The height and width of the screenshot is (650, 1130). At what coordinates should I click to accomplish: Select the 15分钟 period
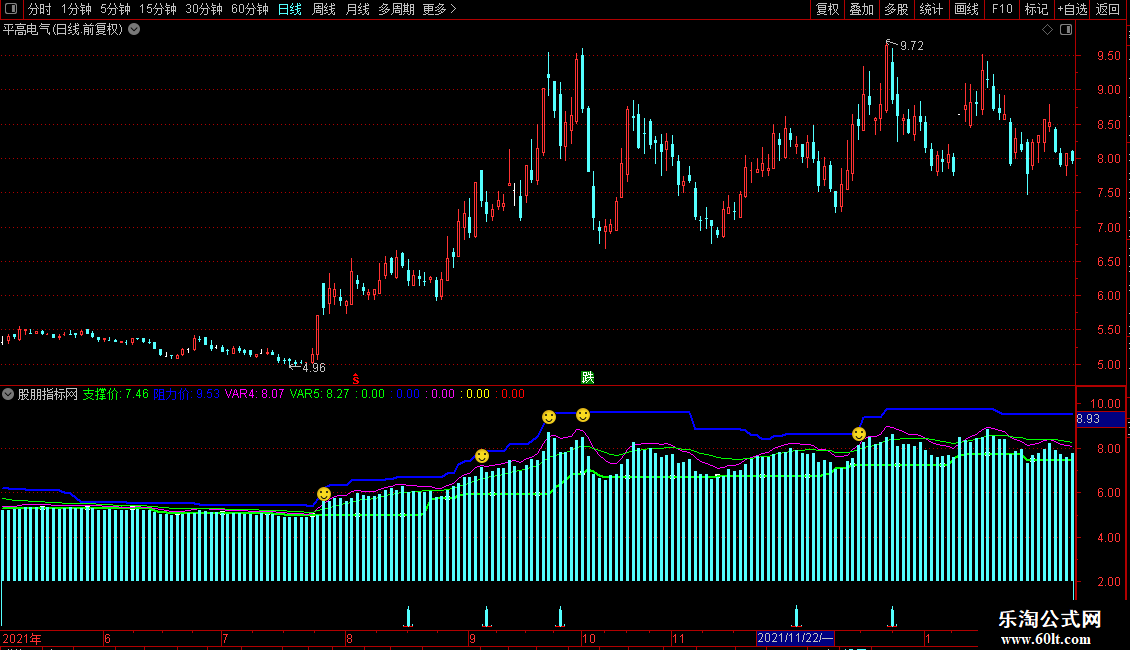click(x=157, y=9)
